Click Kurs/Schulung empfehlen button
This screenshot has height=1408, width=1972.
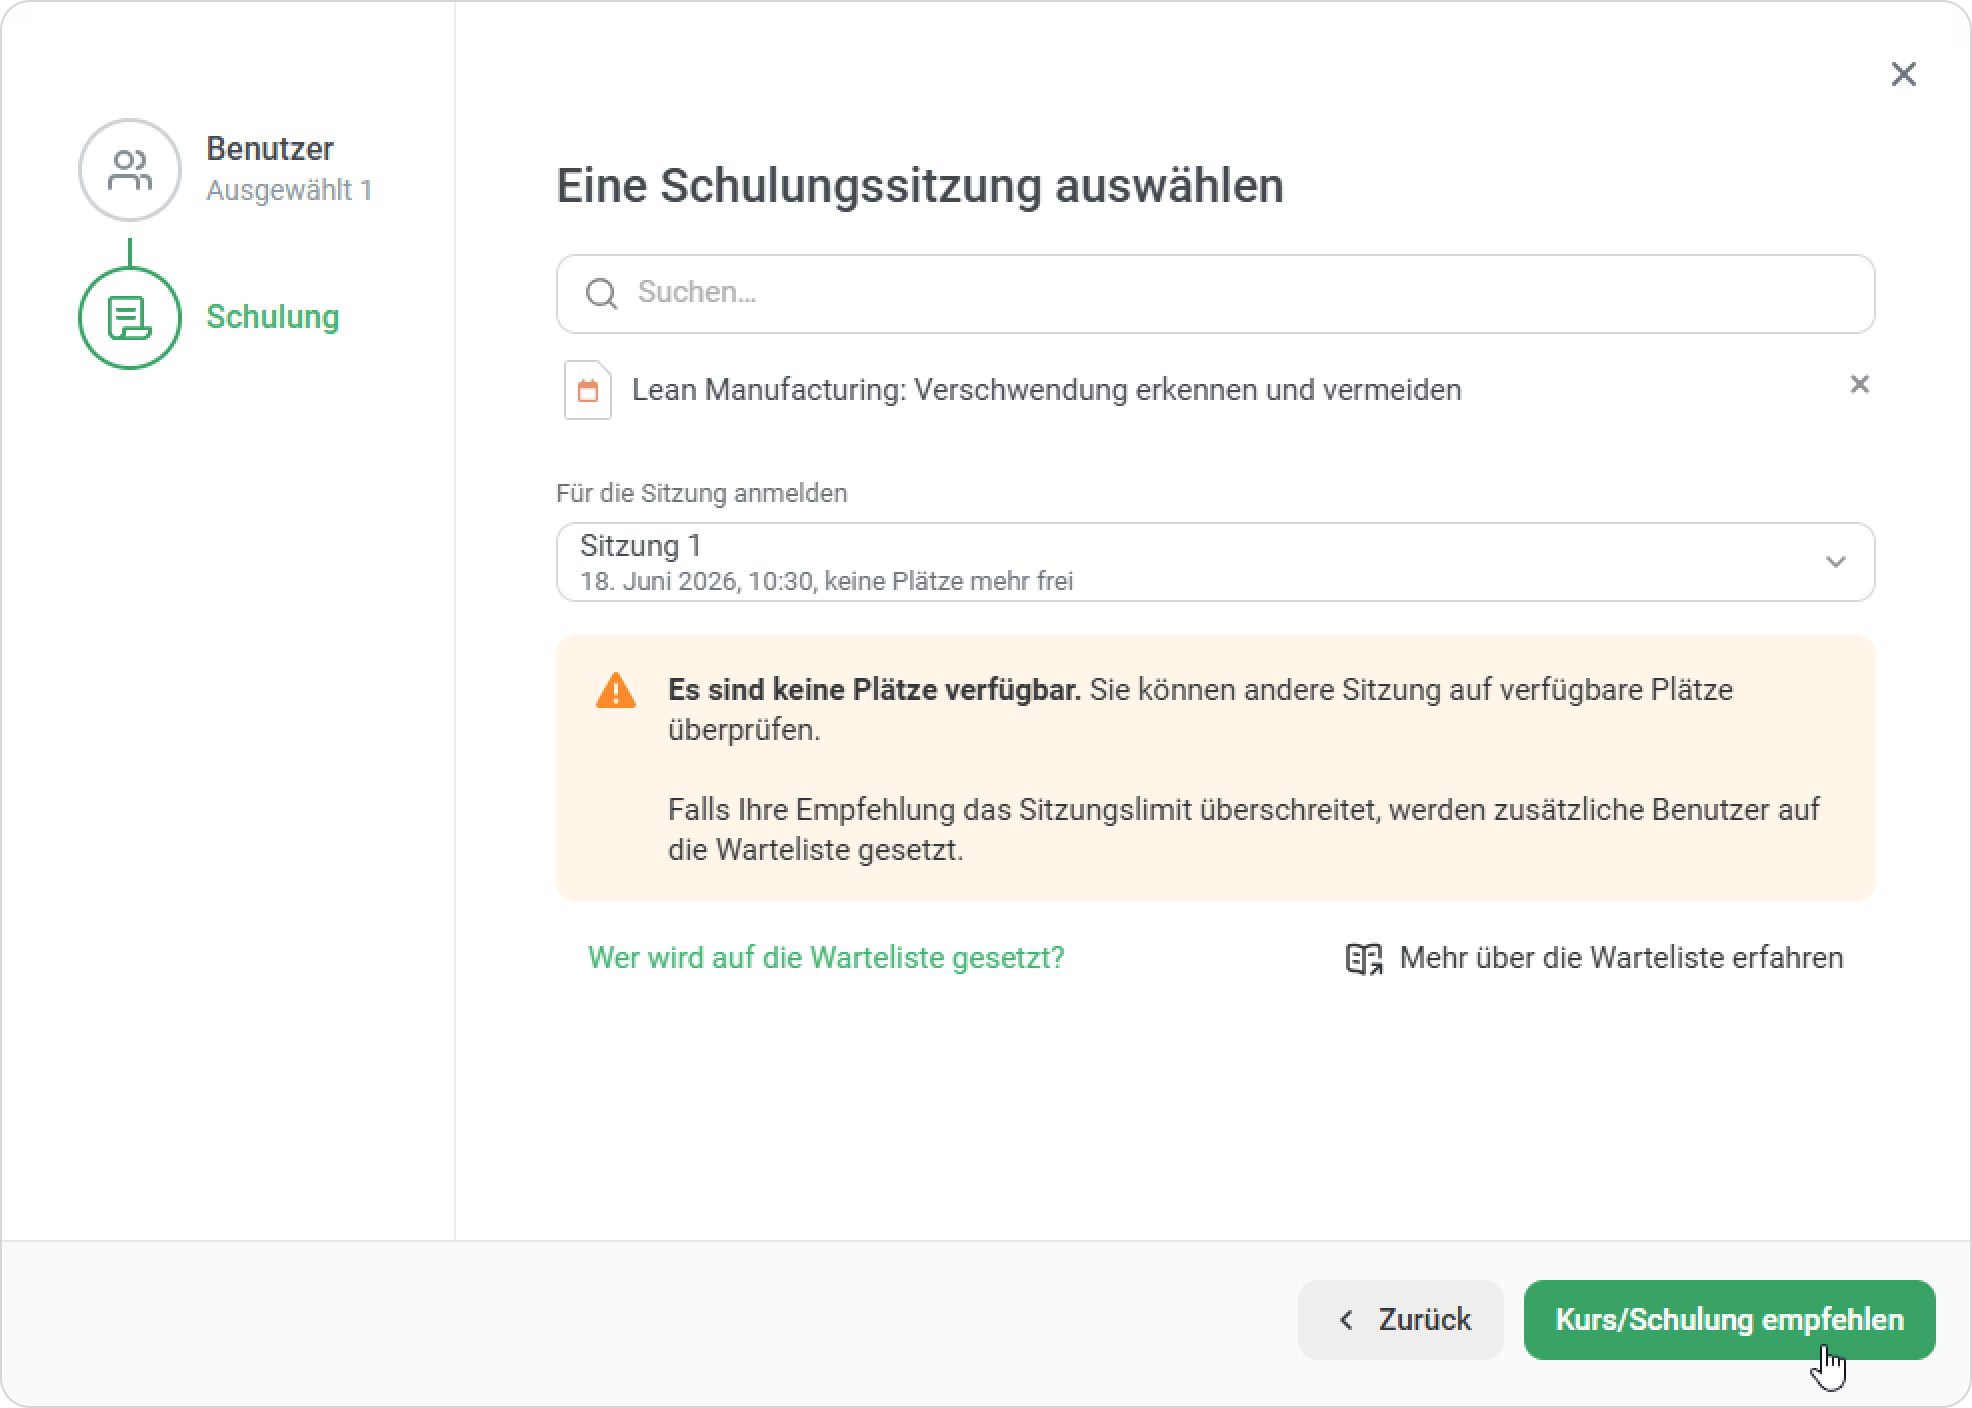pyautogui.click(x=1729, y=1320)
